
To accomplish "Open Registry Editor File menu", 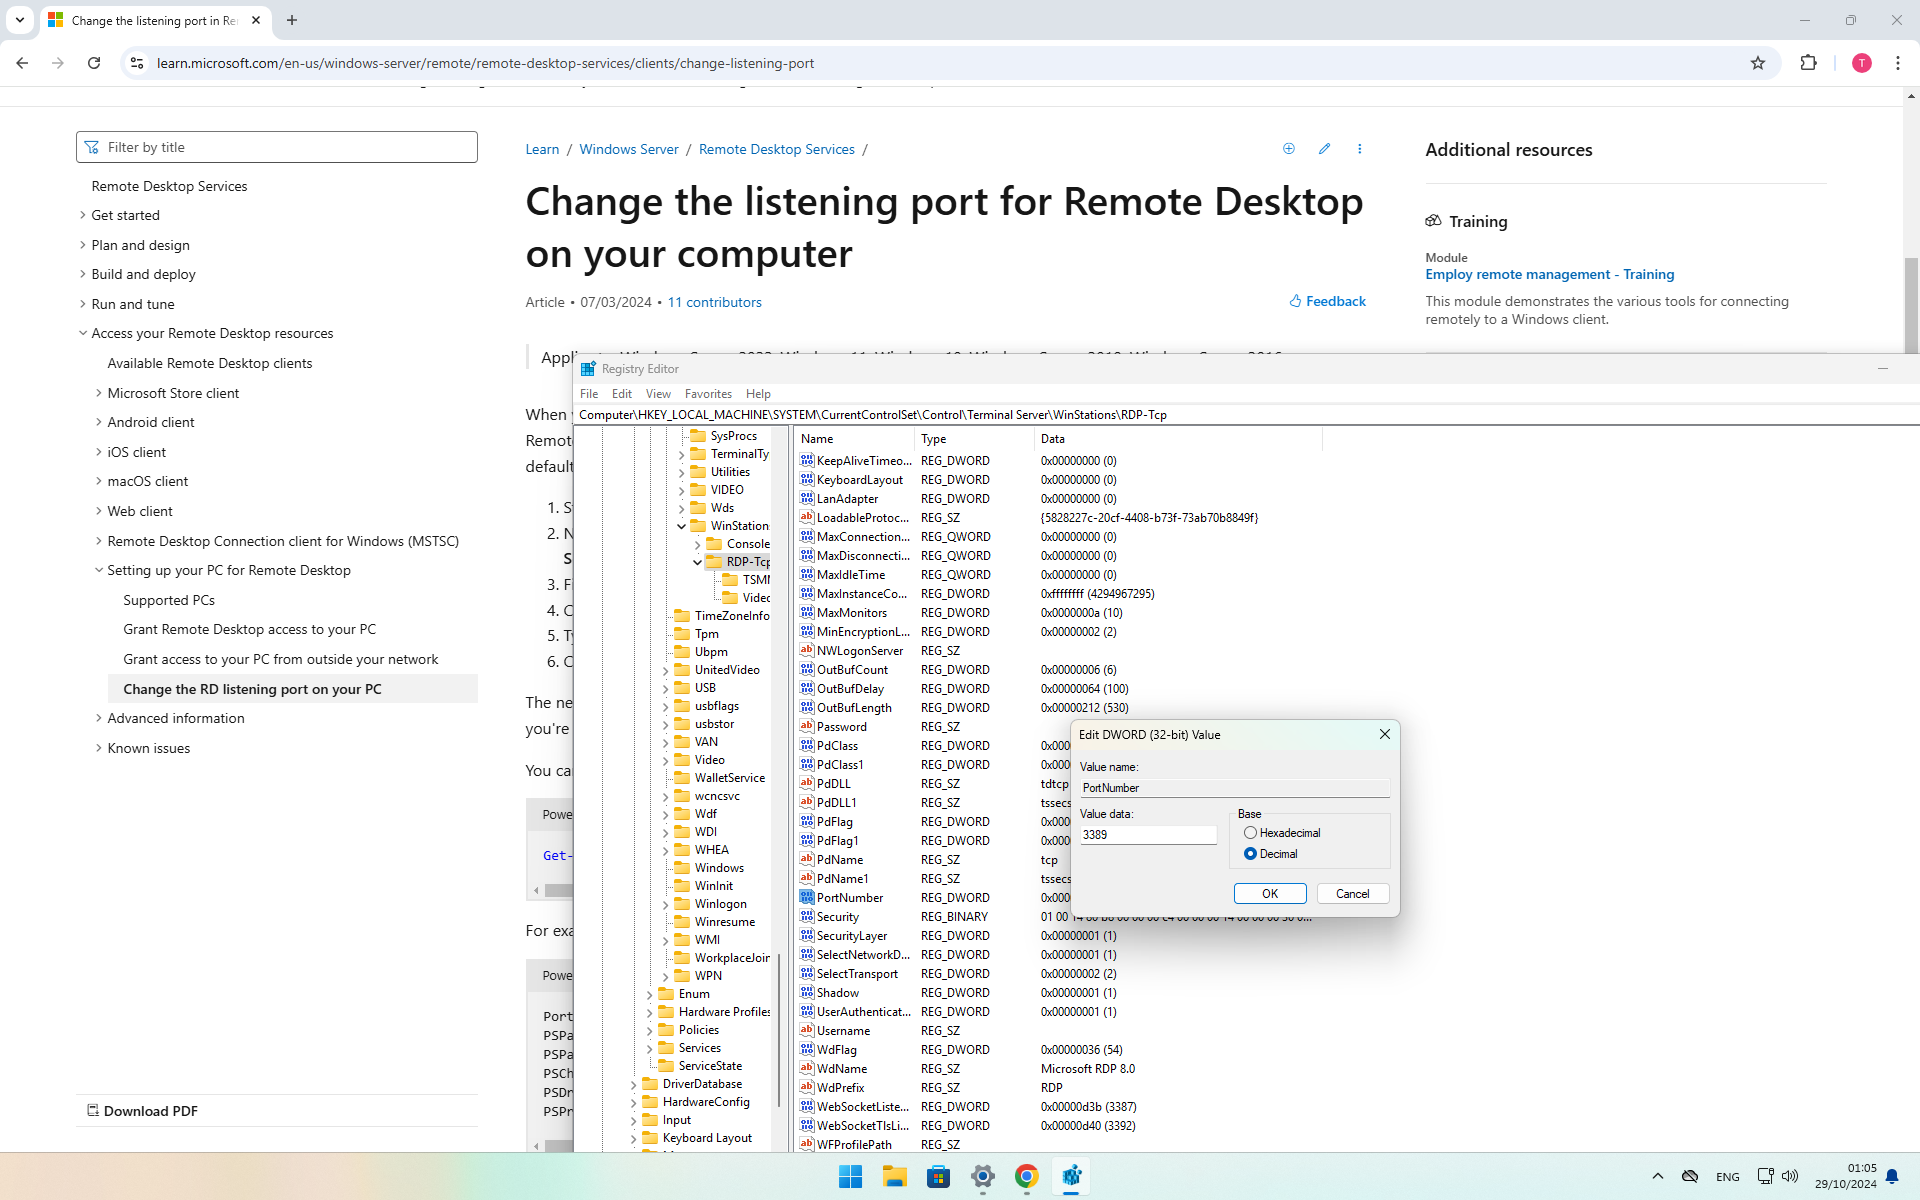I will pos(589,394).
